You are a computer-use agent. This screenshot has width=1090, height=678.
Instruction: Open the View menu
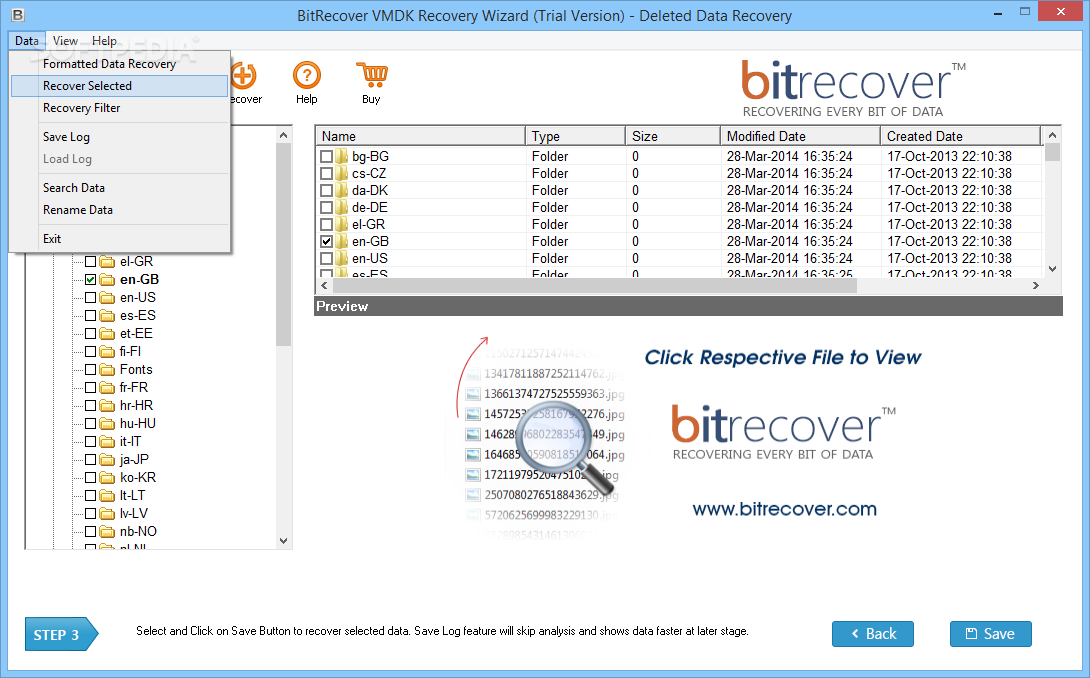pos(65,40)
